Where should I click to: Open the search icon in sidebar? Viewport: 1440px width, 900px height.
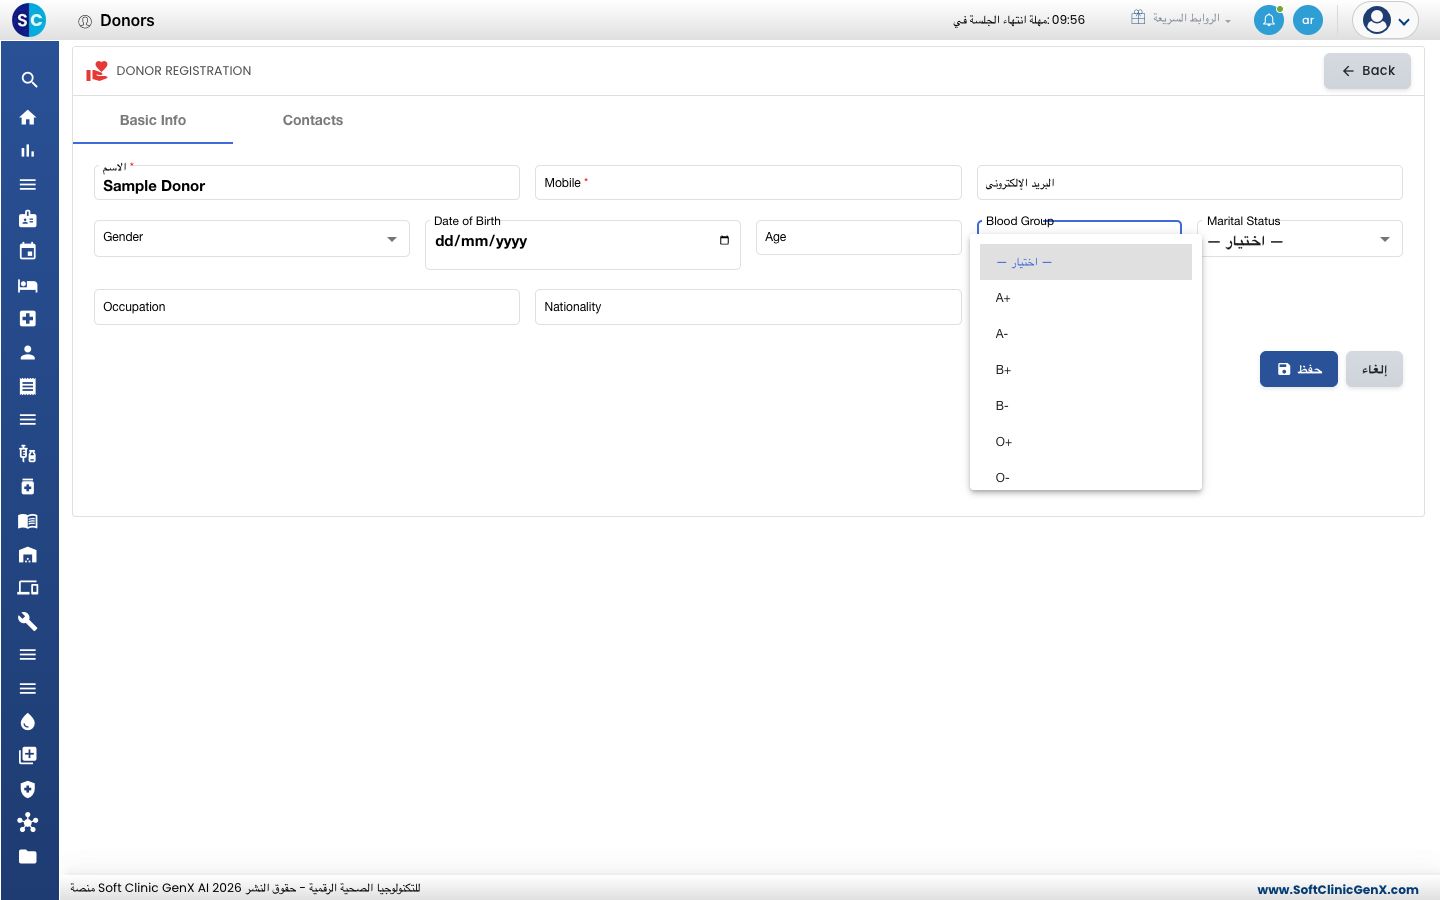[x=29, y=80]
